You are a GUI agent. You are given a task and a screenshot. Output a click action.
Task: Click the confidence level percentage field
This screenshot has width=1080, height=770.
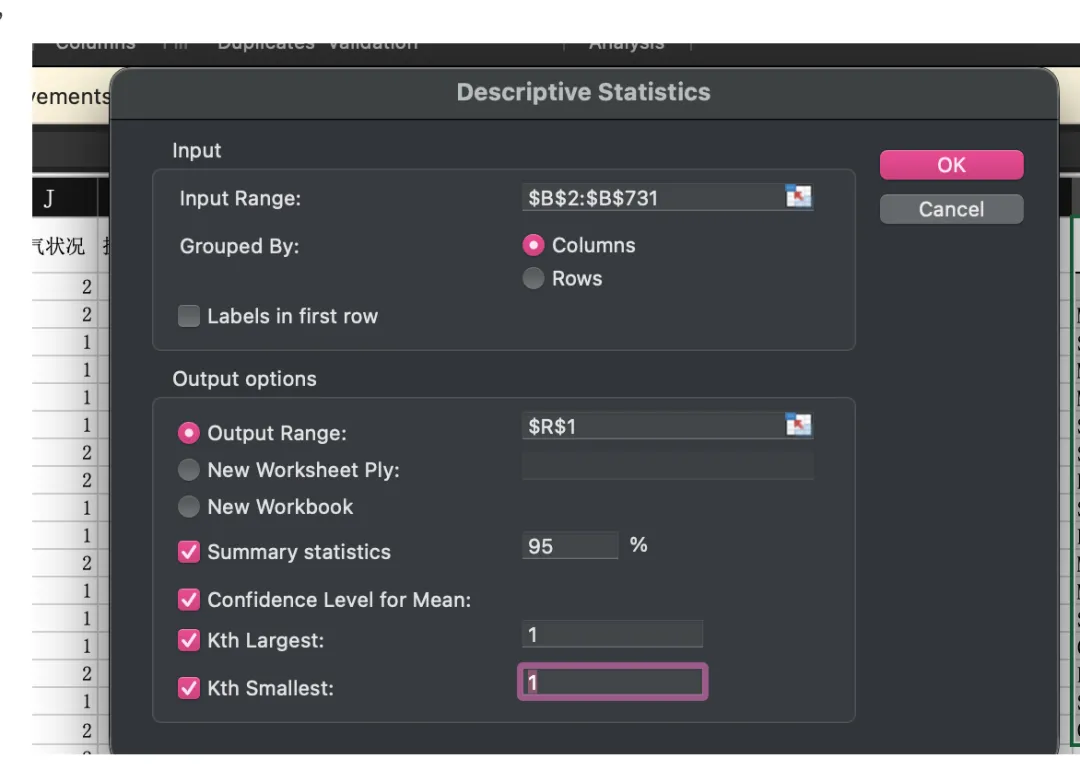[x=570, y=546]
